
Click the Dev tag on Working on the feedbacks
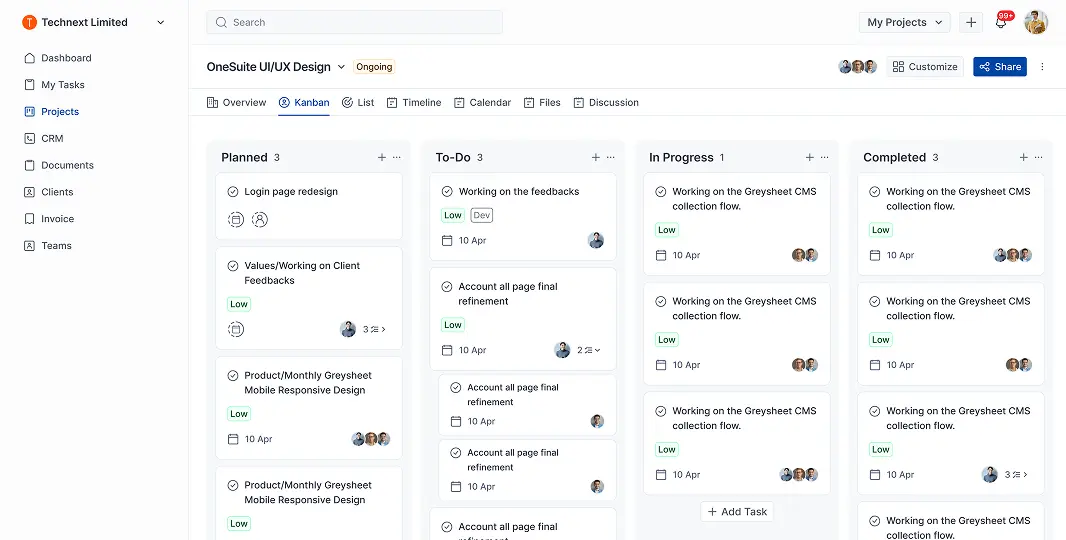click(481, 216)
